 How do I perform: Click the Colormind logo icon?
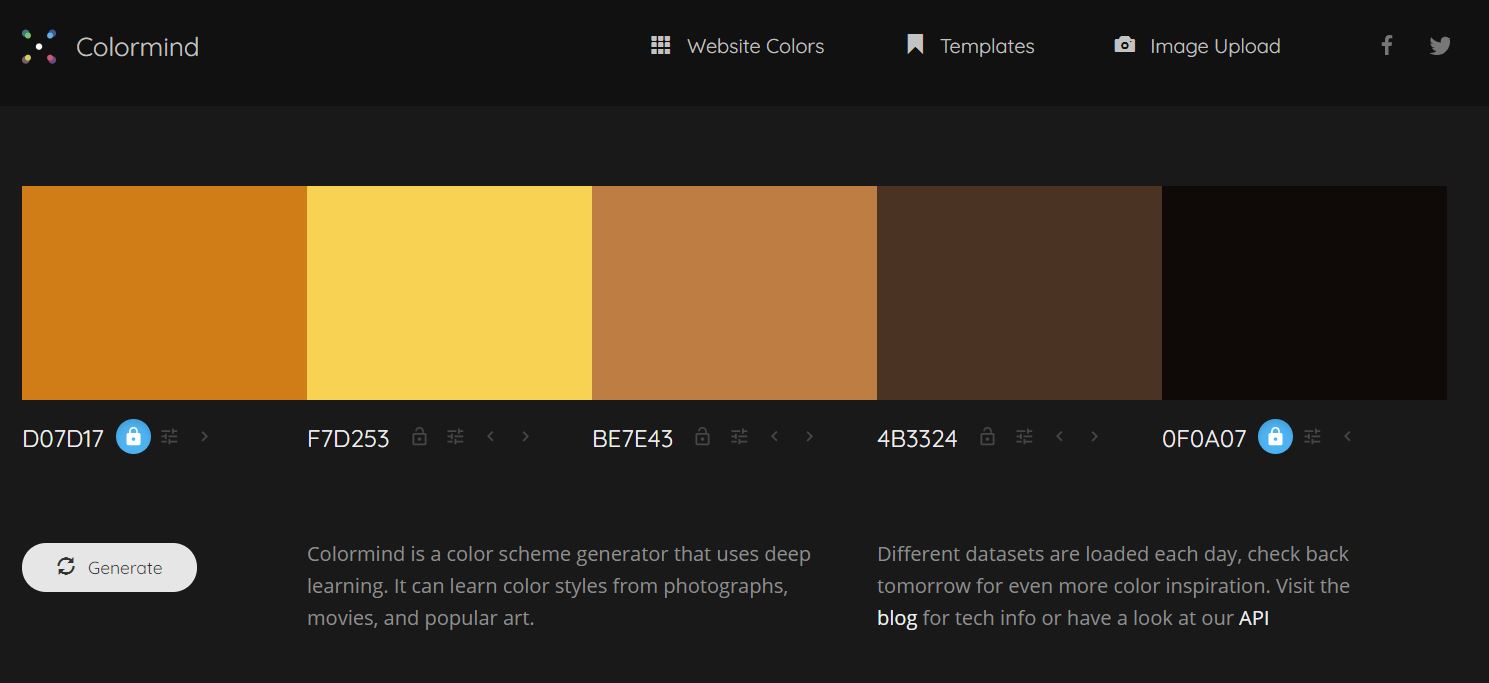[x=39, y=46]
